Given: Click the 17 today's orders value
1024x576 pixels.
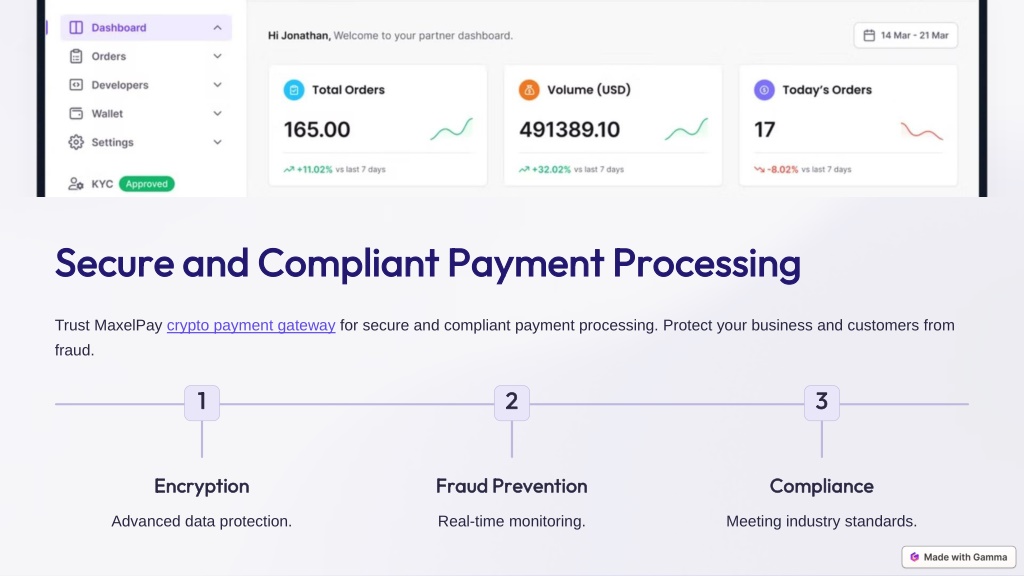Looking at the screenshot, I should coord(765,129).
